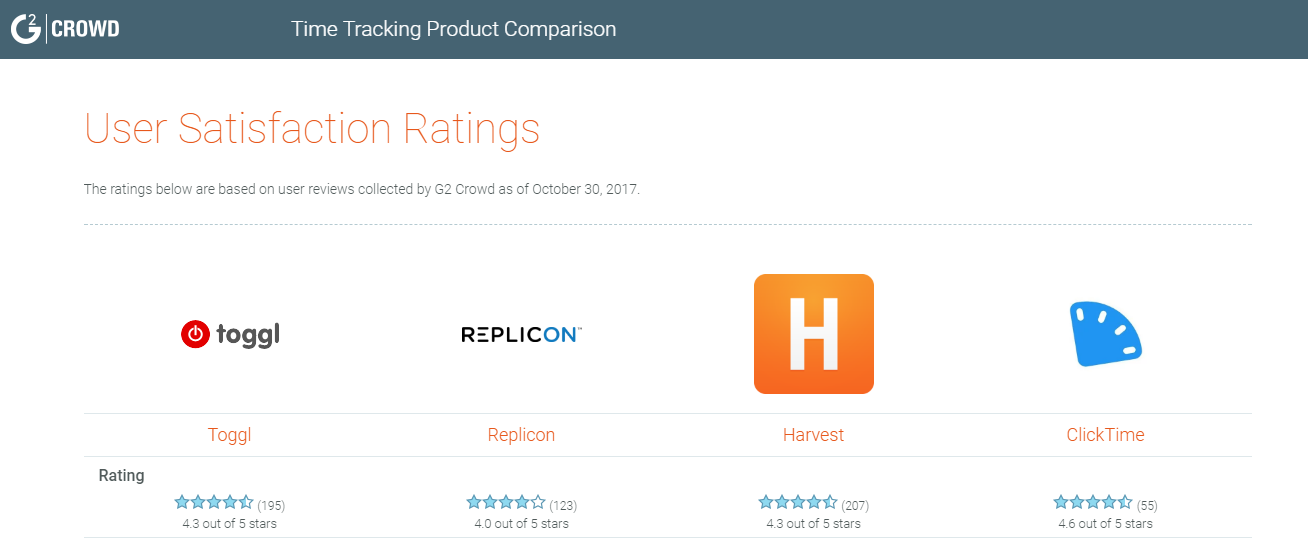Click the Replicon logo image
The width and height of the screenshot is (1308, 544).
point(521,334)
